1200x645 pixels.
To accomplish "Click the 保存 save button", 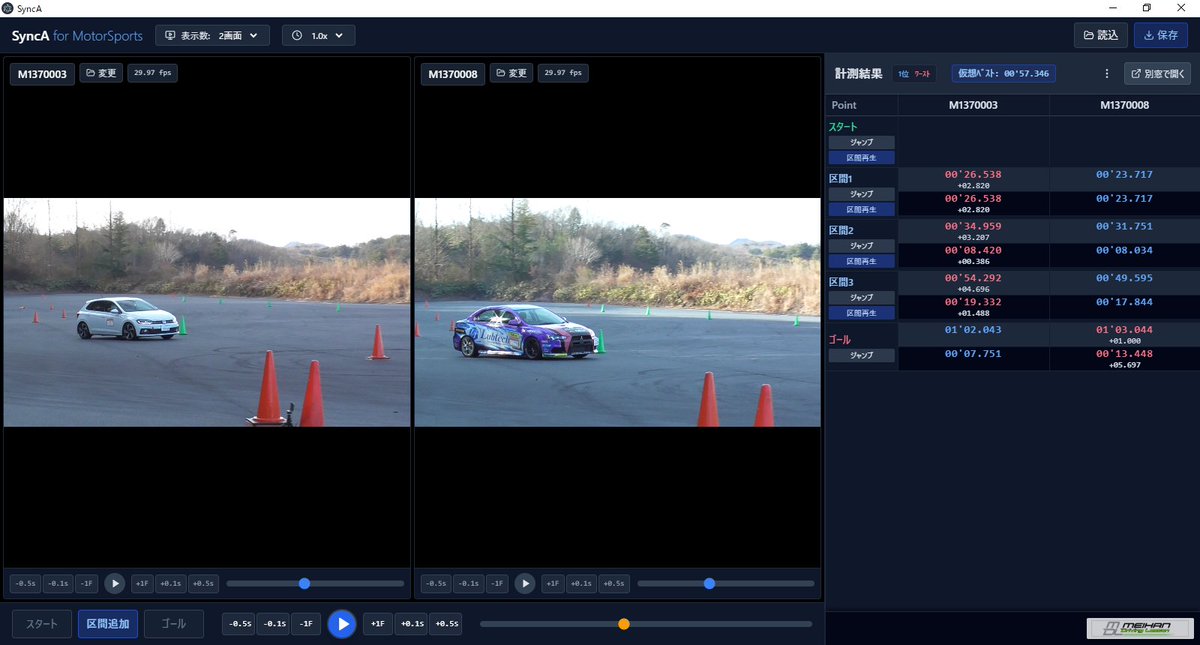I will click(1160, 35).
